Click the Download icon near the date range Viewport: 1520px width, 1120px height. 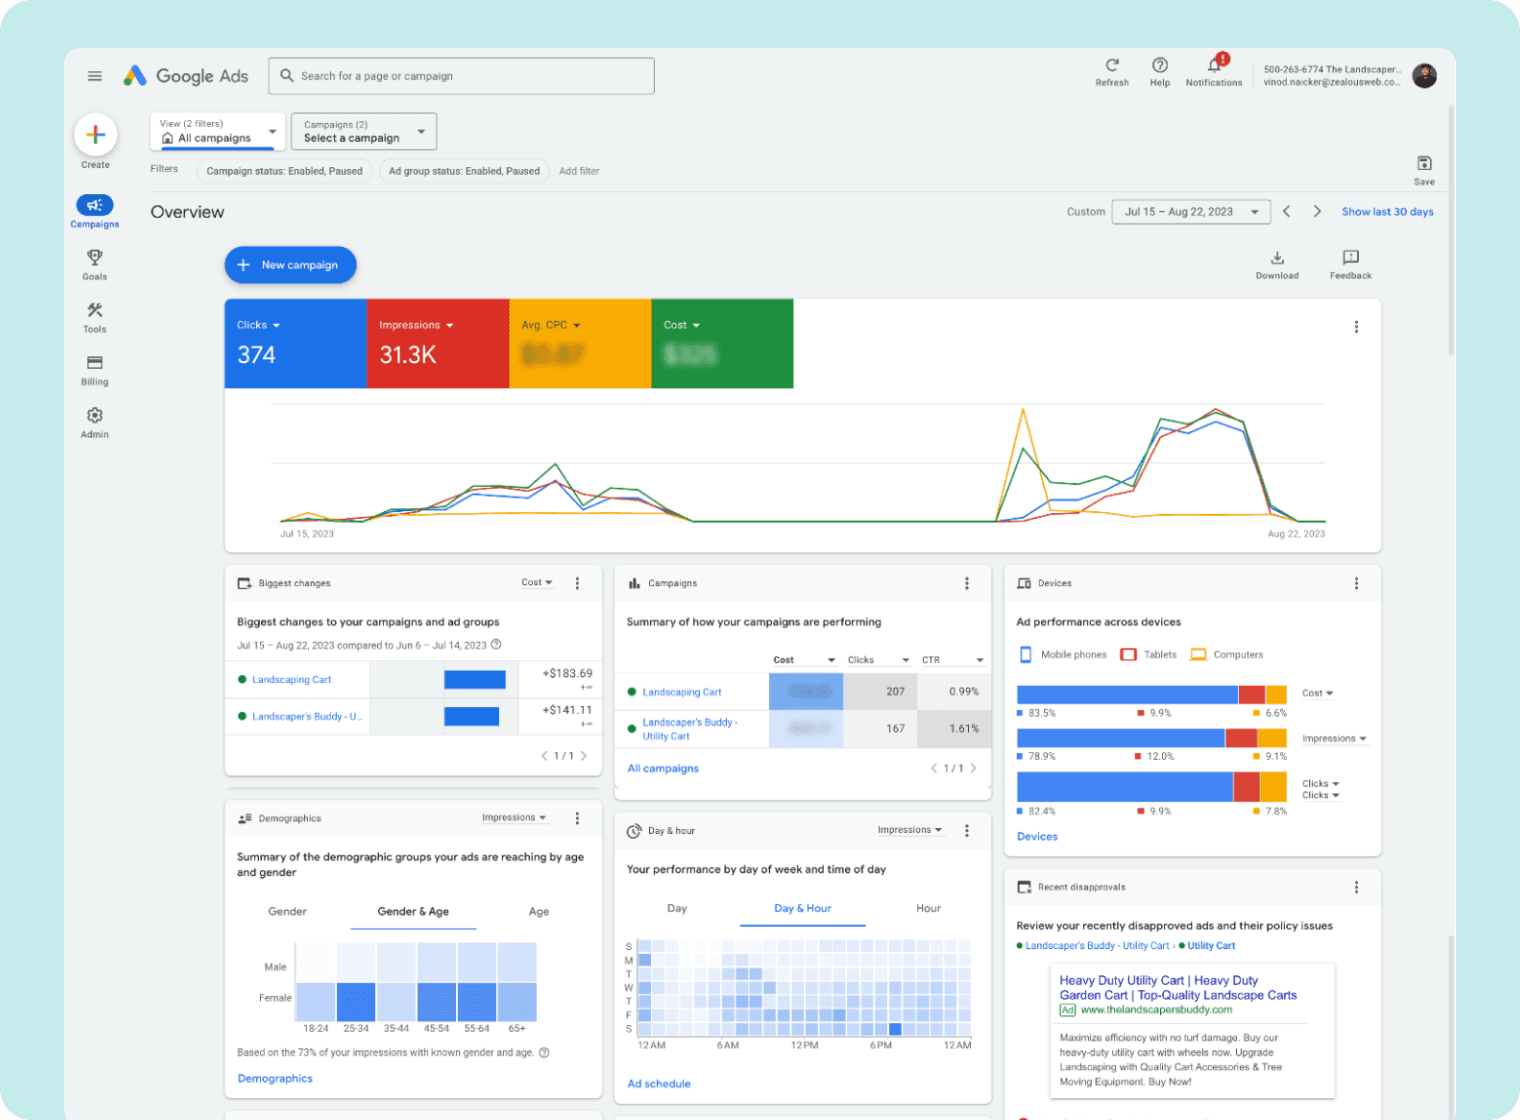[x=1276, y=259]
